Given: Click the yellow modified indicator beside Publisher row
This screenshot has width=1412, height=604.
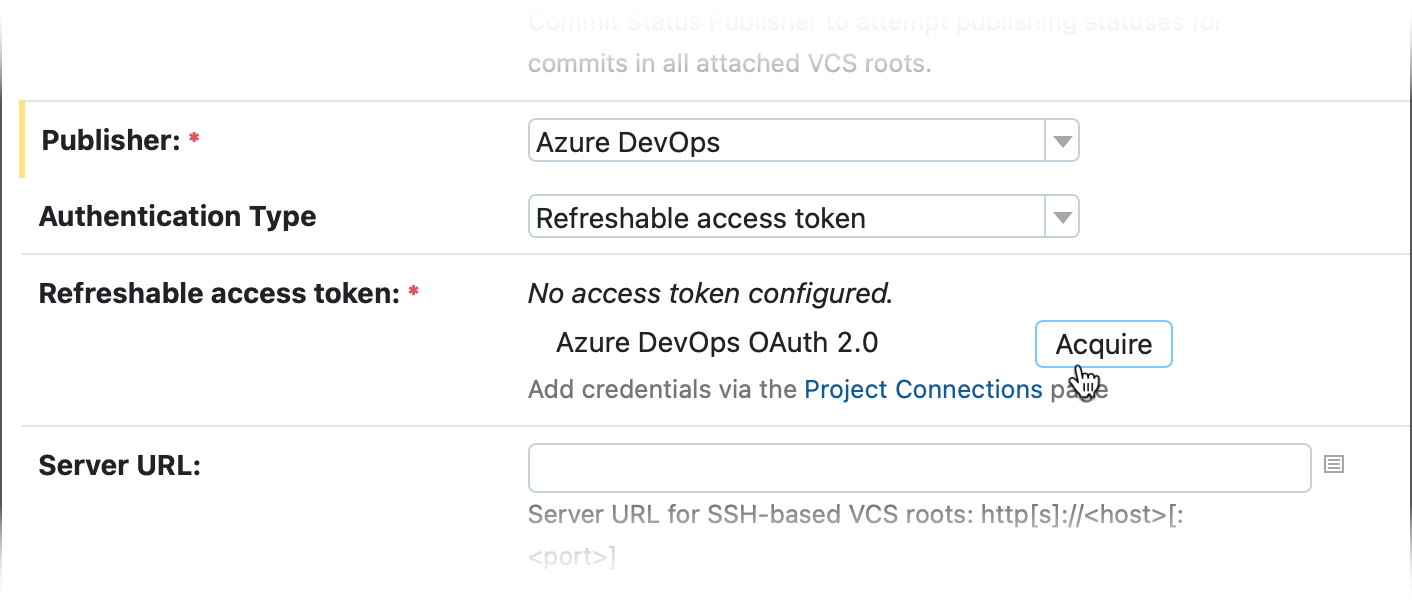Looking at the screenshot, I should pos(21,140).
